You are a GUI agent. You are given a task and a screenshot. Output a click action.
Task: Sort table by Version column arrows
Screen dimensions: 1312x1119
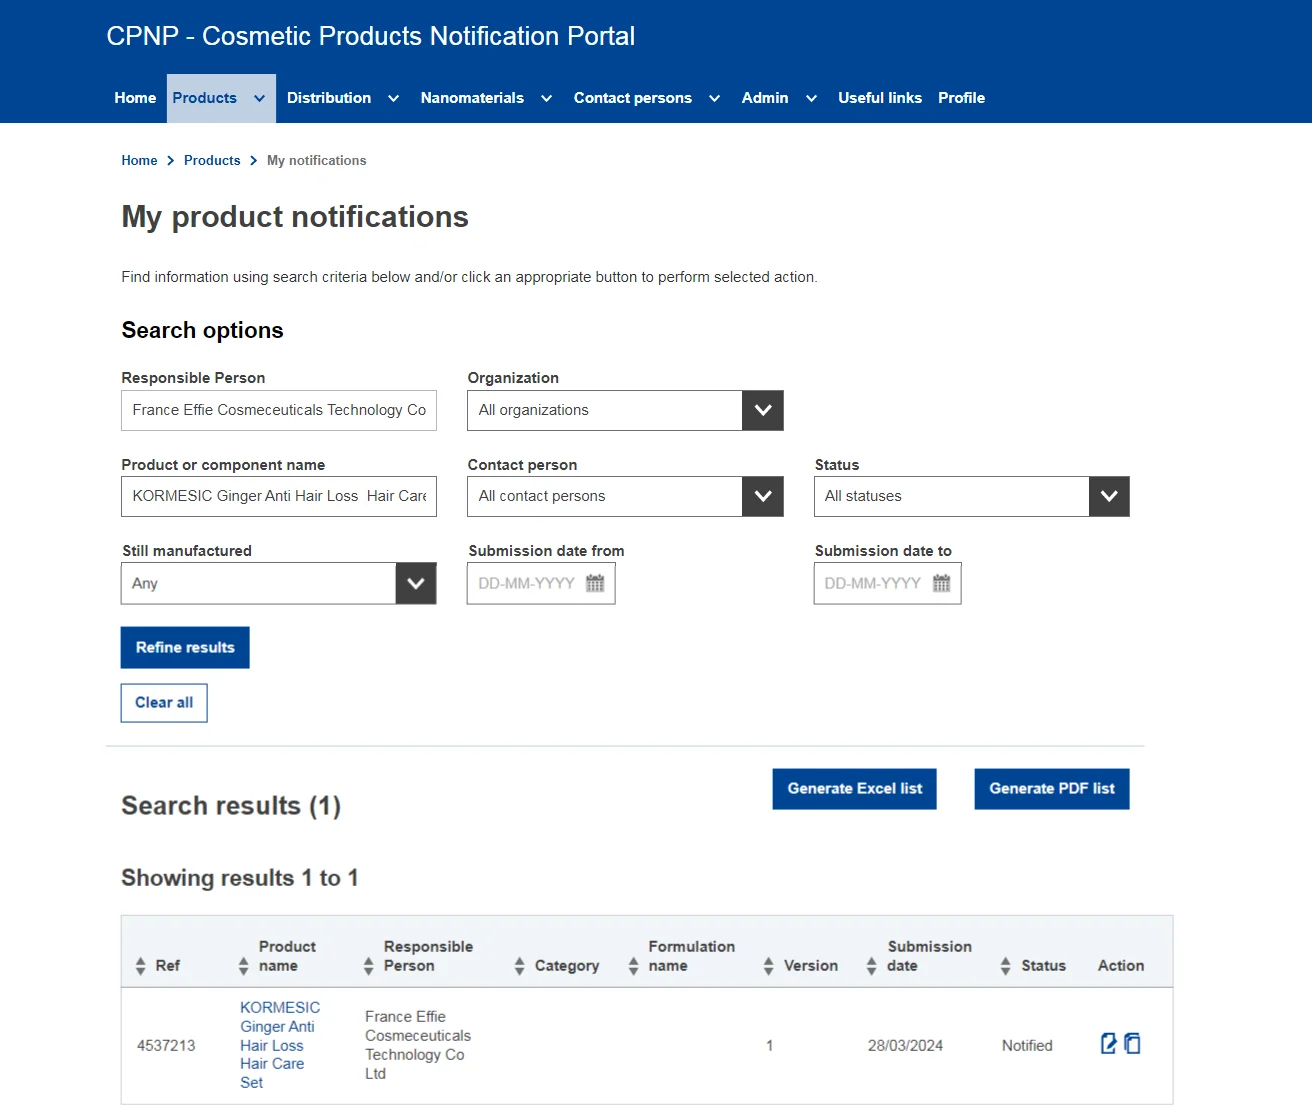pyautogui.click(x=768, y=966)
